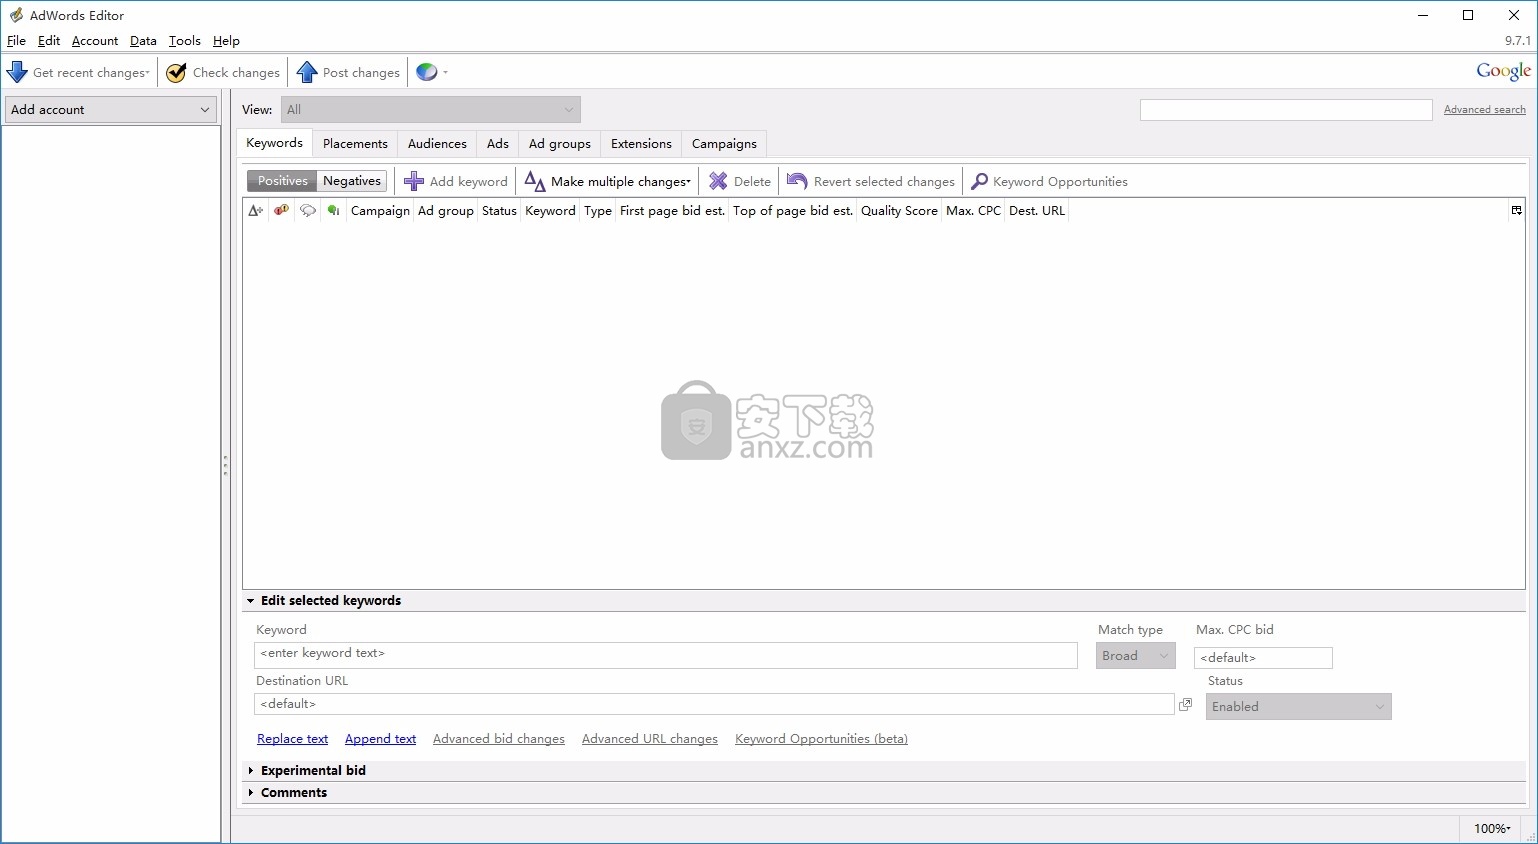Viewport: 1538px width, 844px height.
Task: Click the Revert selected changes arrow icon
Action: pyautogui.click(x=797, y=181)
